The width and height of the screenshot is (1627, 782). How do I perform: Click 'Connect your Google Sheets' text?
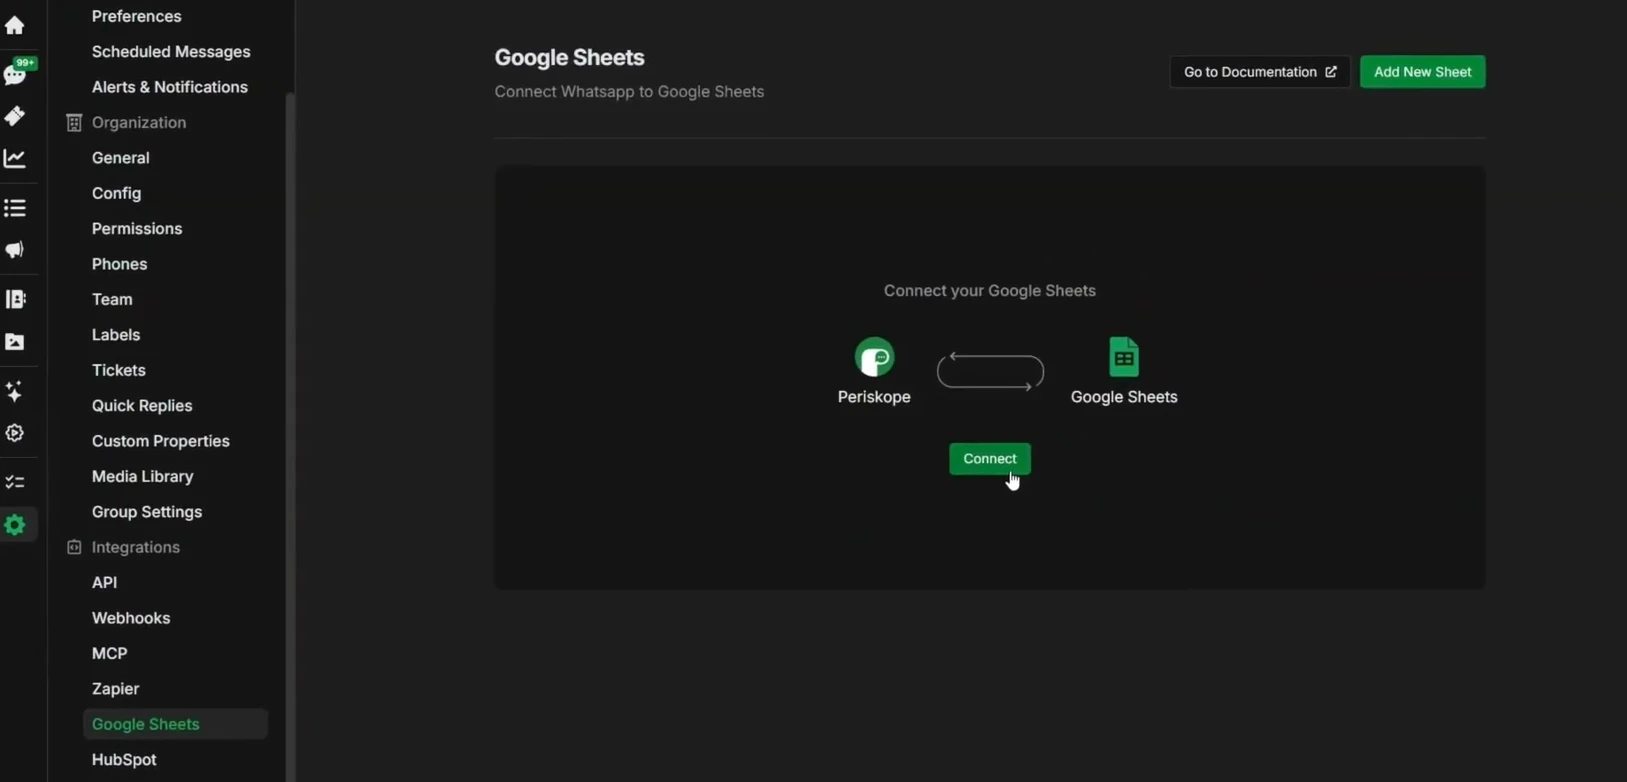coord(990,291)
